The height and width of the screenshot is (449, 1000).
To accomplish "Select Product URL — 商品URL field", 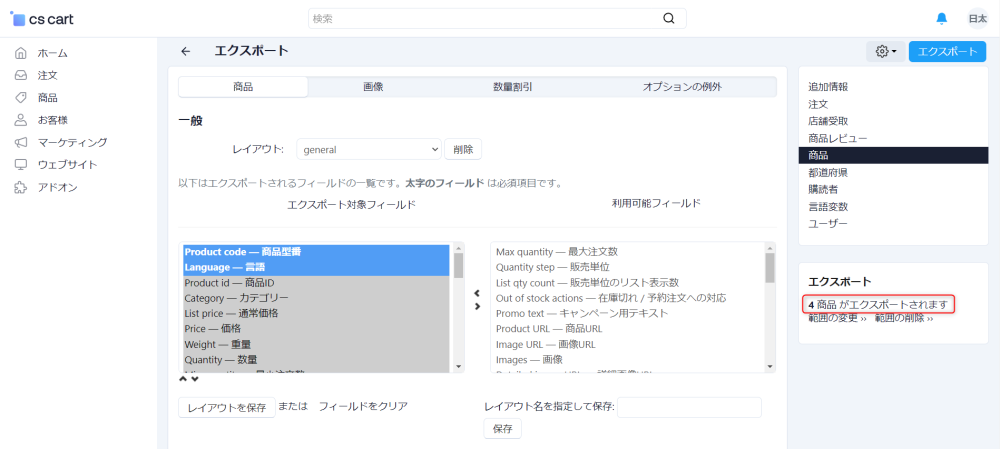I will [629, 329].
